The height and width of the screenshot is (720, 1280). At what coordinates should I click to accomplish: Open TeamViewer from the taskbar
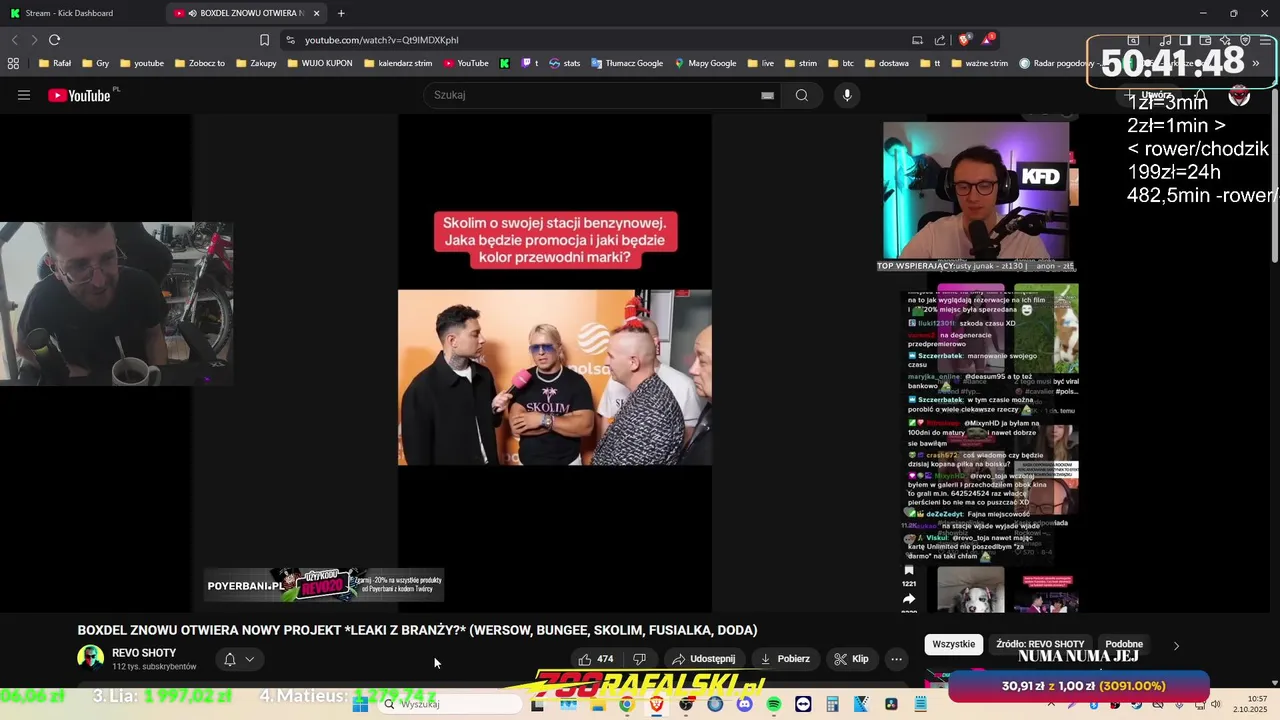[803, 704]
